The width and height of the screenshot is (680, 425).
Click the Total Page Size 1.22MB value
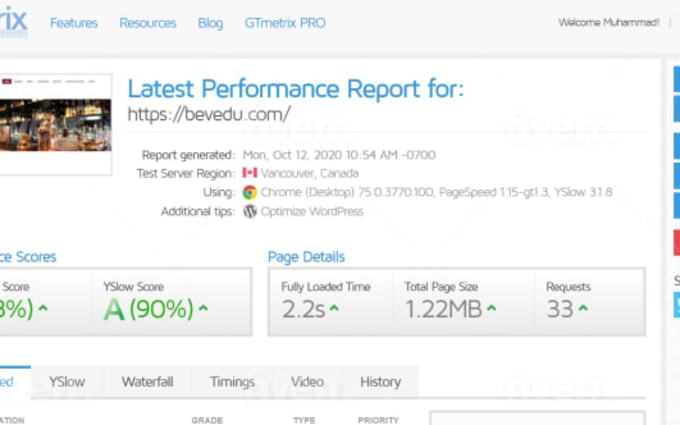click(x=444, y=309)
